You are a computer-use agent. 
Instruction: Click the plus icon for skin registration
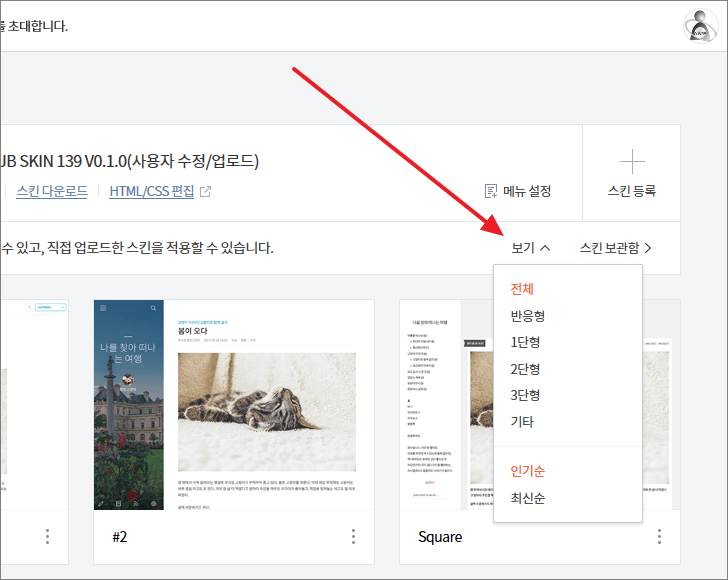click(632, 162)
